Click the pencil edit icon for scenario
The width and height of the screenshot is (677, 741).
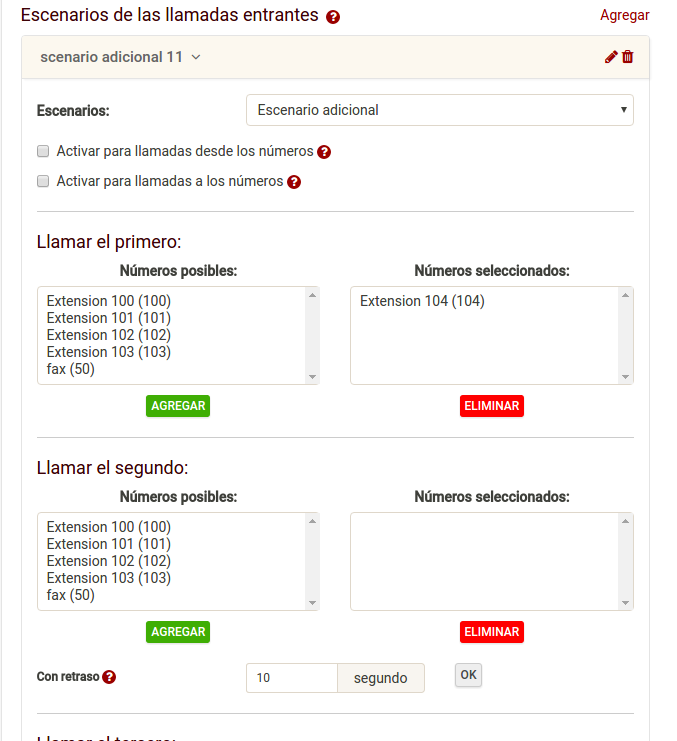611,57
